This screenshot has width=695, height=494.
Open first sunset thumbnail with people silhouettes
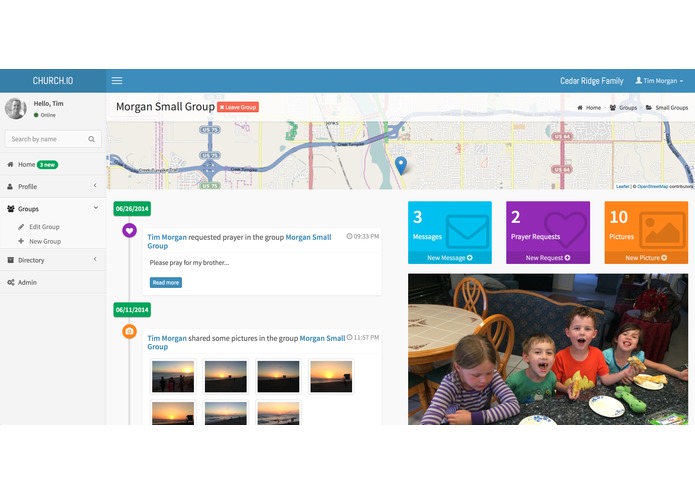click(x=173, y=377)
